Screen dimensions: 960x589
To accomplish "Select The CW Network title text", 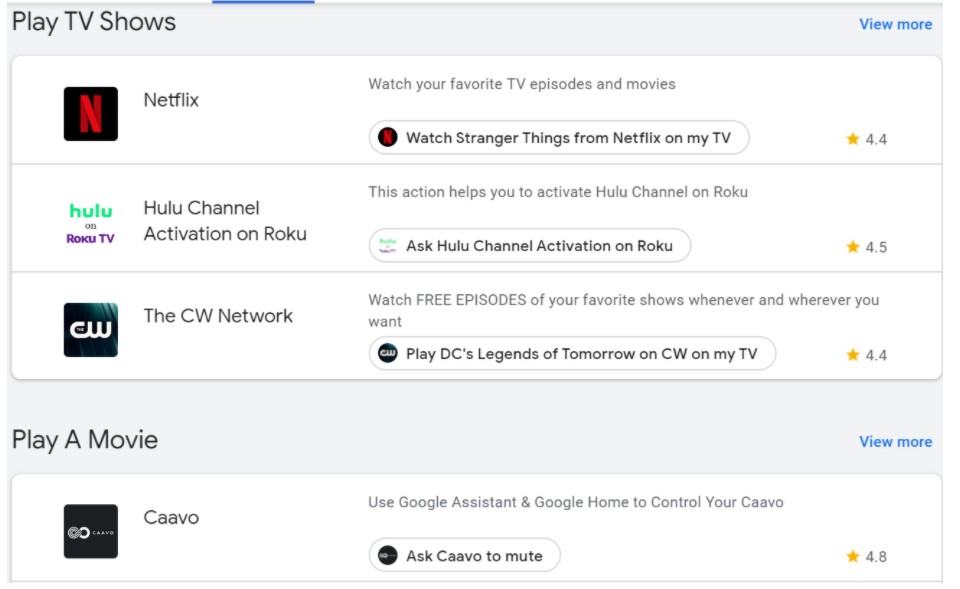I will pos(218,316).
